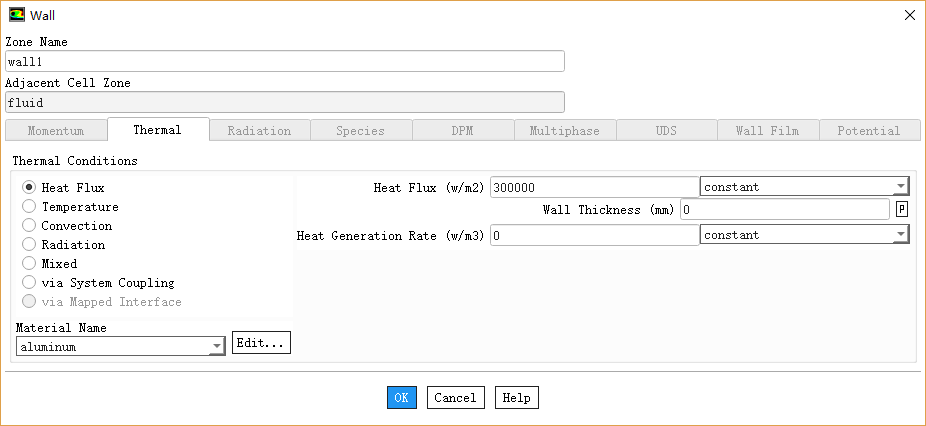Focus the Zone Name text field

285,61
